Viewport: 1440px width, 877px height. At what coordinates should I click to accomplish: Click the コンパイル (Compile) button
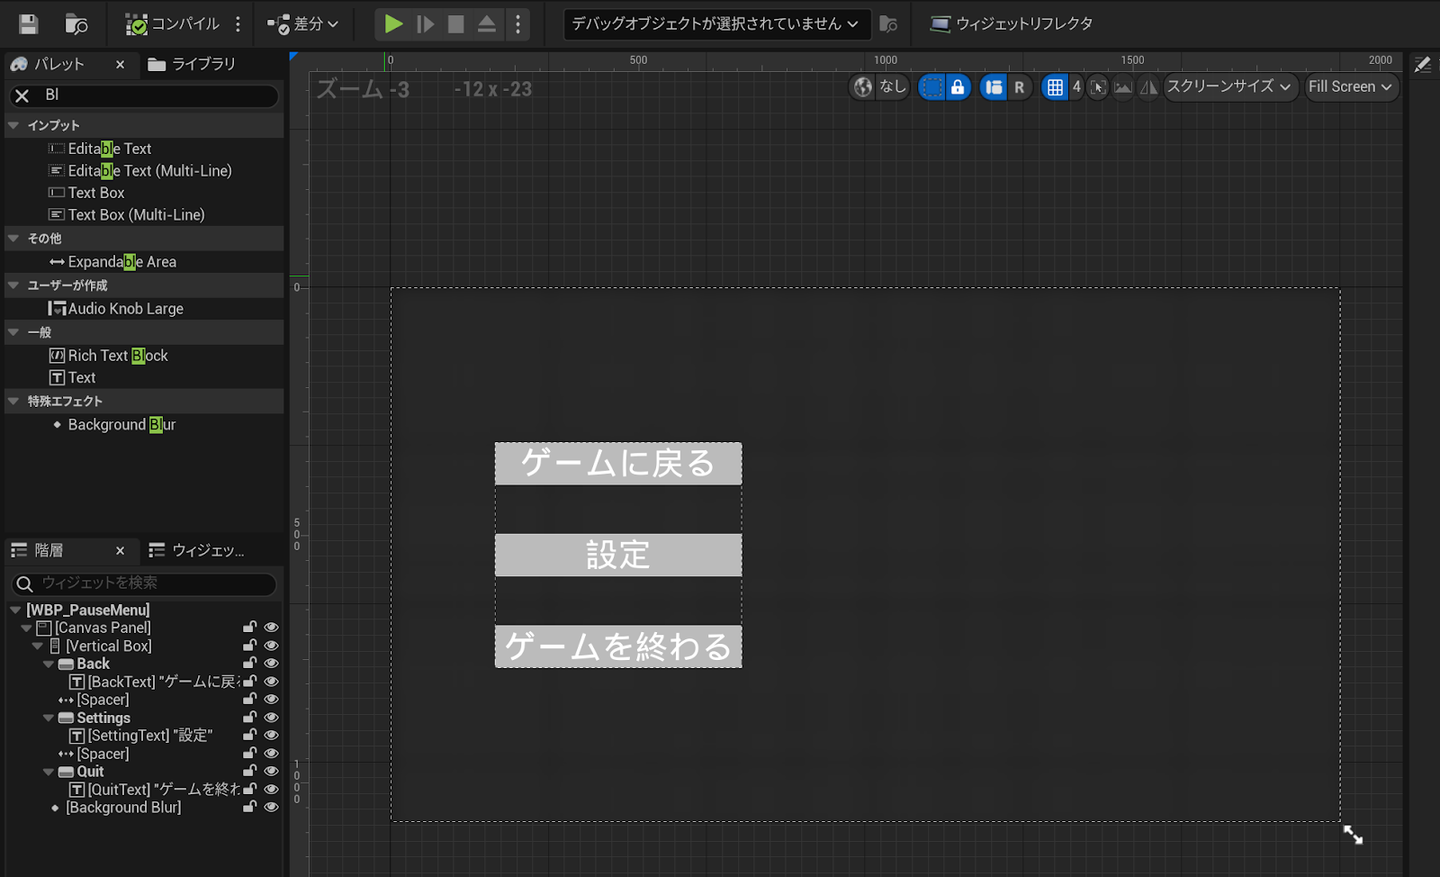(172, 24)
